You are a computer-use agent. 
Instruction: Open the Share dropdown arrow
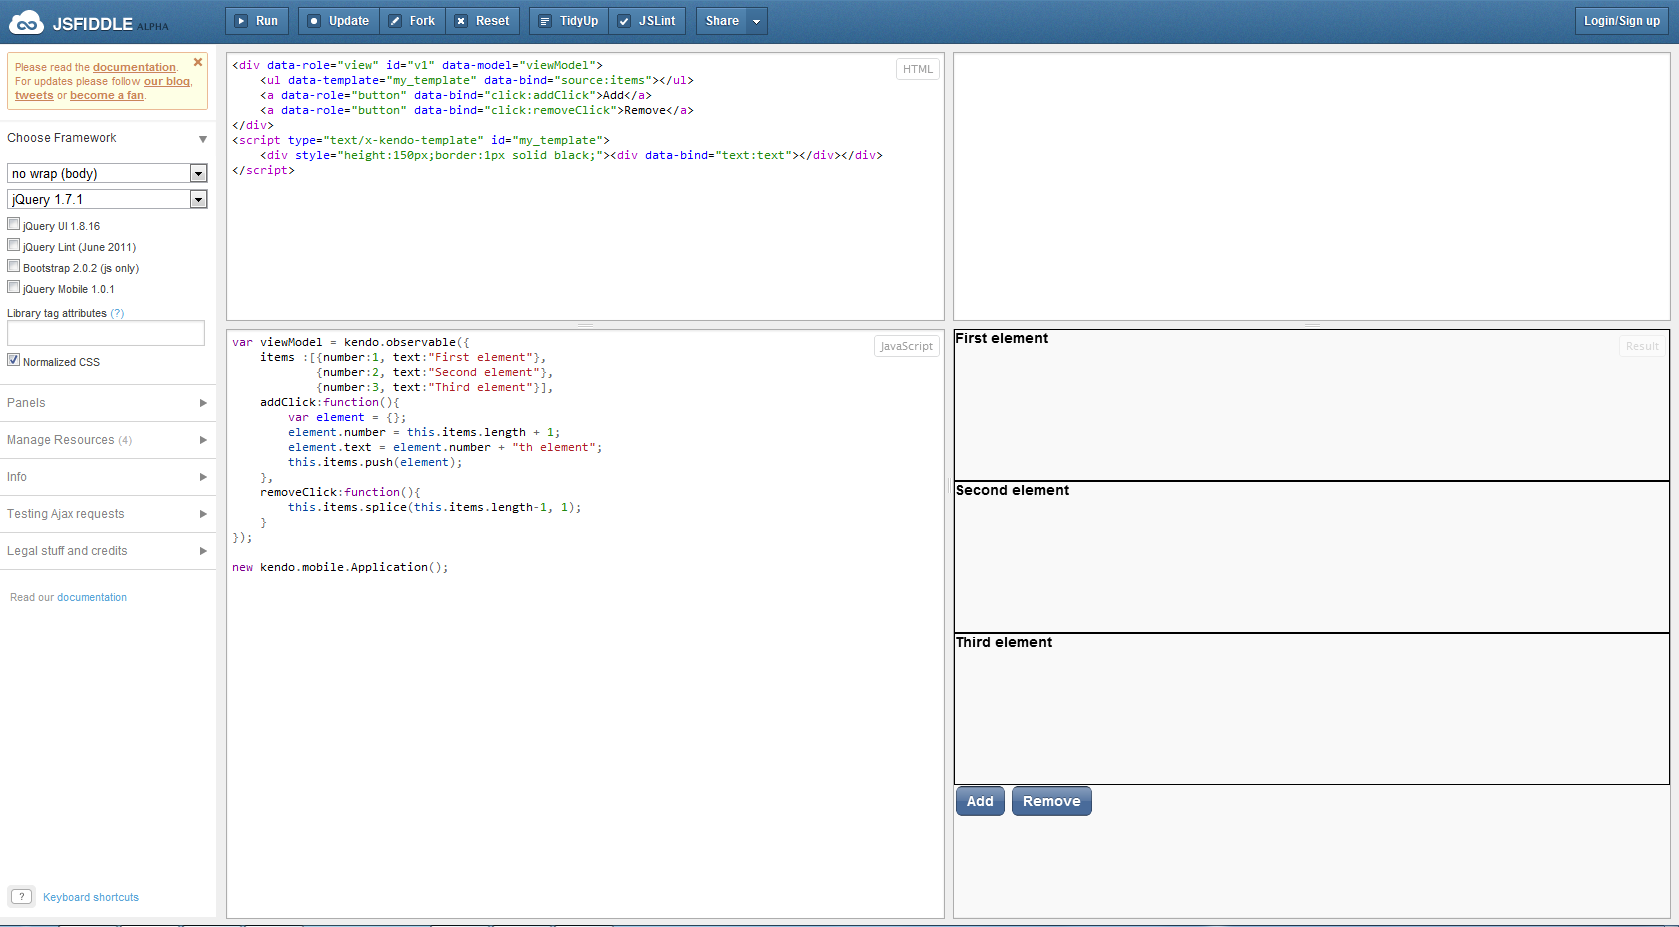[757, 21]
